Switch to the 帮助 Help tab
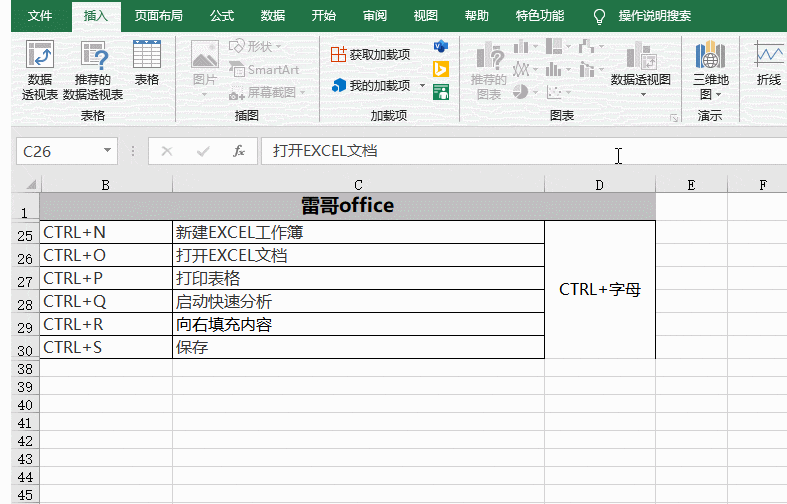Image resolution: width=787 pixels, height=504 pixels. (x=477, y=16)
